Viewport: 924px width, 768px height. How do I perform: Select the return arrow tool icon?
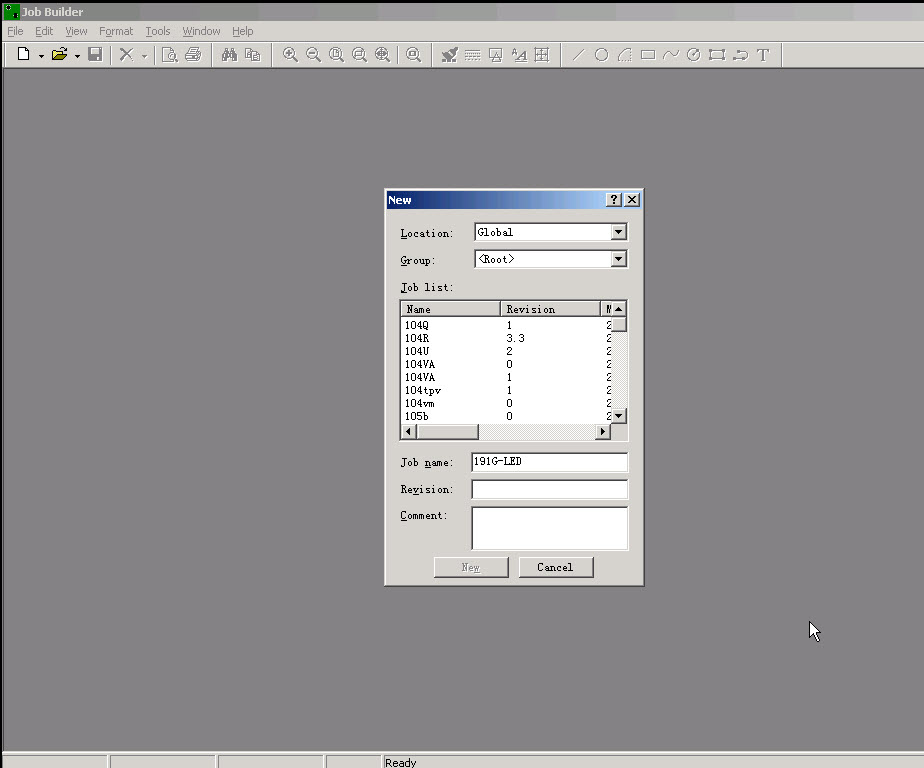740,55
